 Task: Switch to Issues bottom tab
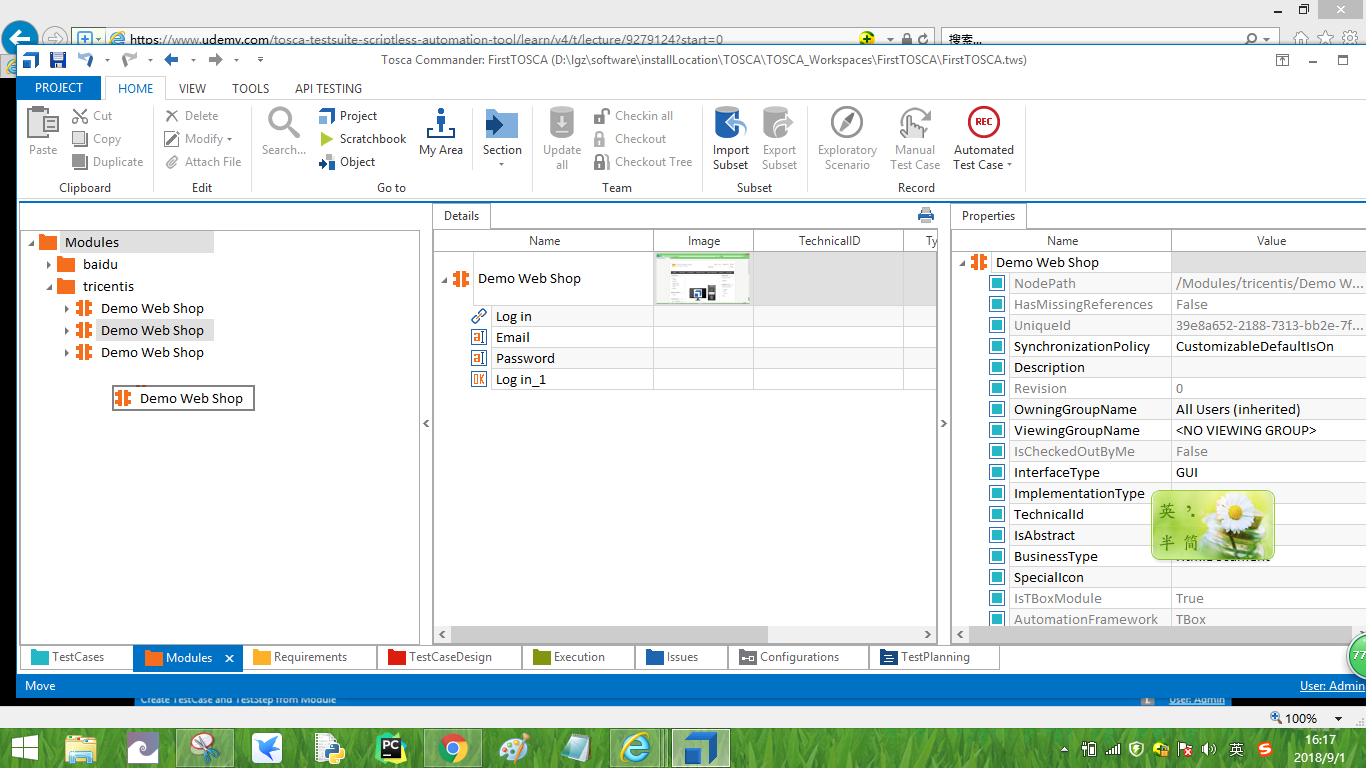click(681, 657)
